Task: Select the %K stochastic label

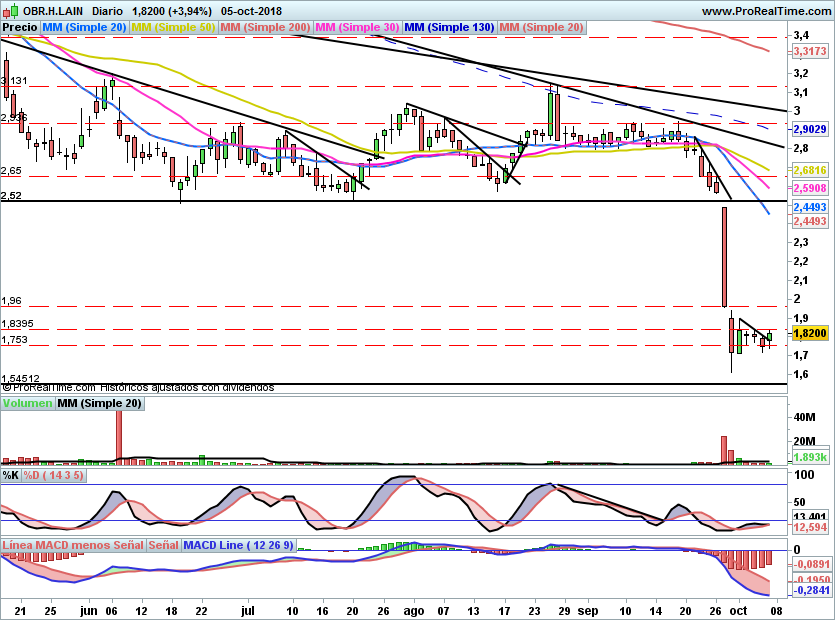Action: point(11,475)
